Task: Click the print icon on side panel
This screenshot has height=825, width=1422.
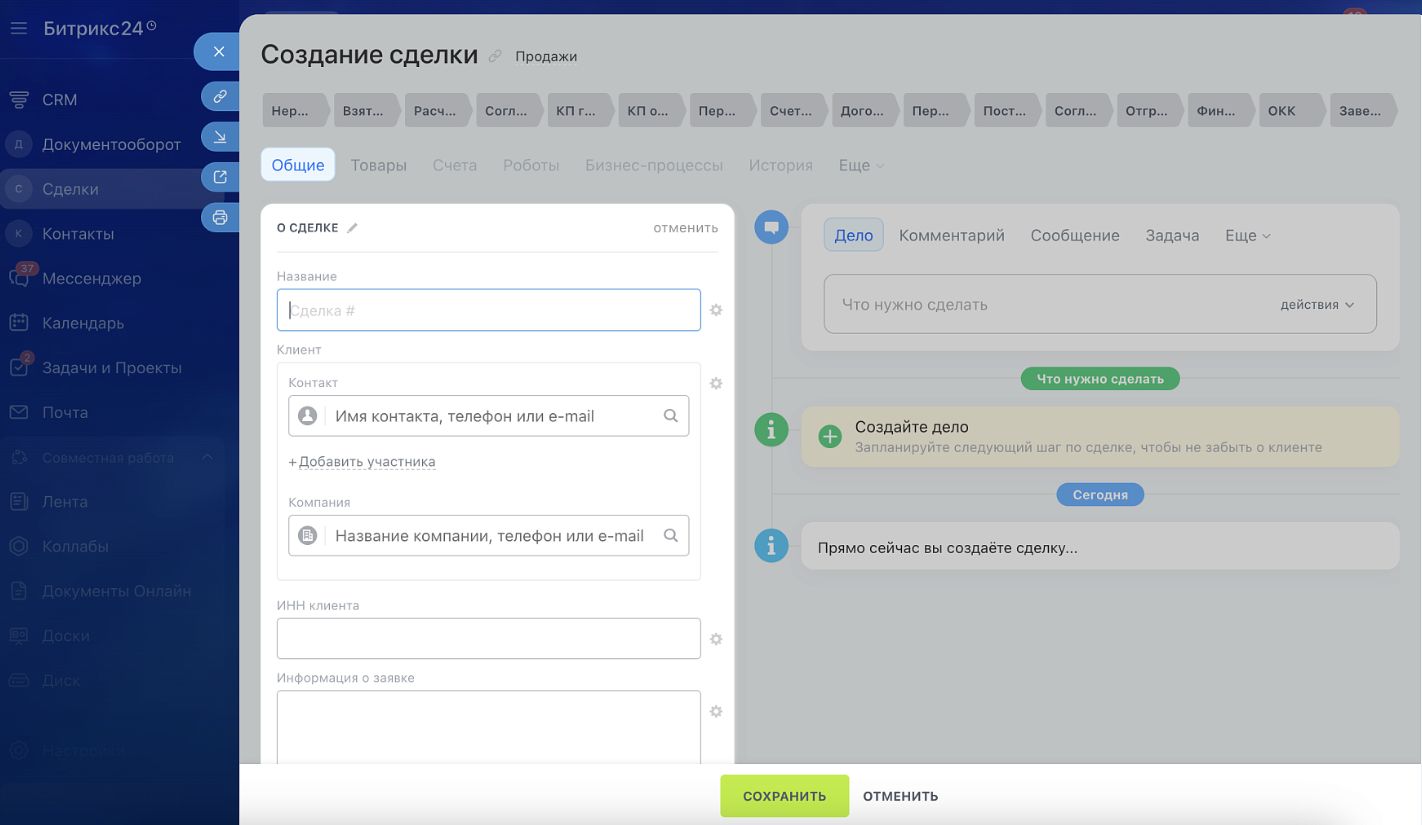Action: [x=220, y=217]
